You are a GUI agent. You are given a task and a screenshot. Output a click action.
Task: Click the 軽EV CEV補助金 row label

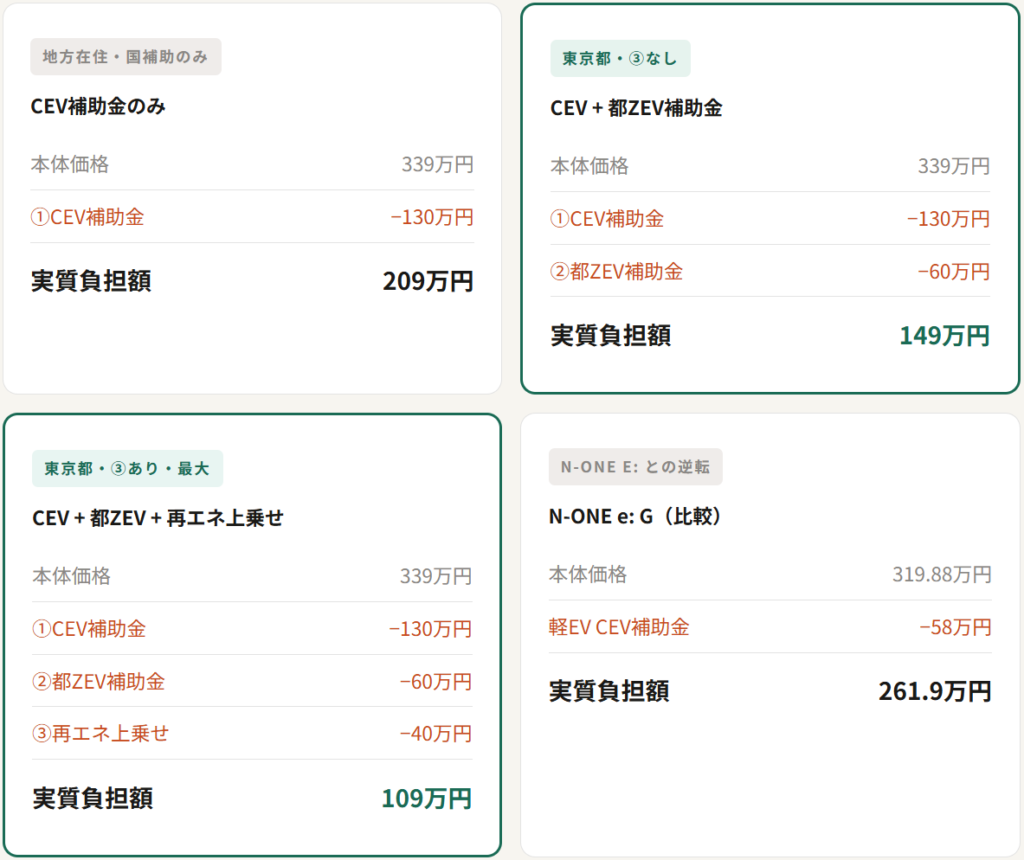(x=619, y=627)
